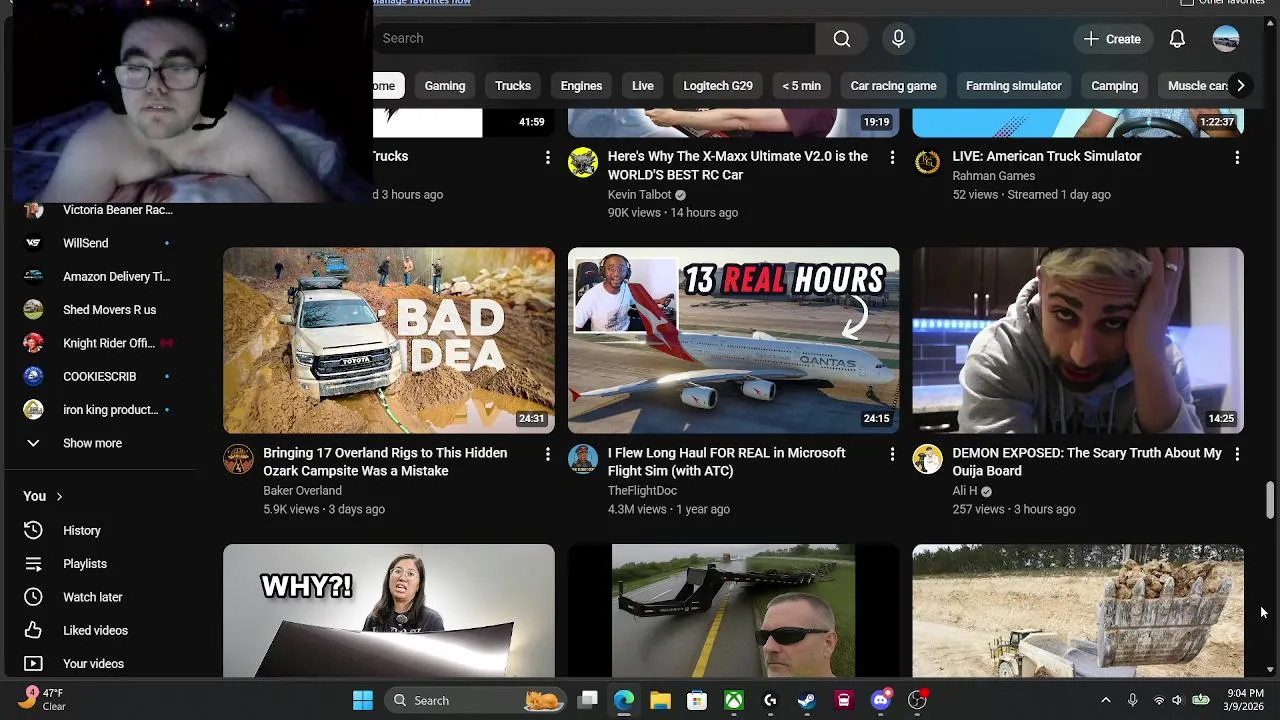1280x720 pixels.
Task: Click the page vertical scrollbar thumb
Action: [1270, 499]
